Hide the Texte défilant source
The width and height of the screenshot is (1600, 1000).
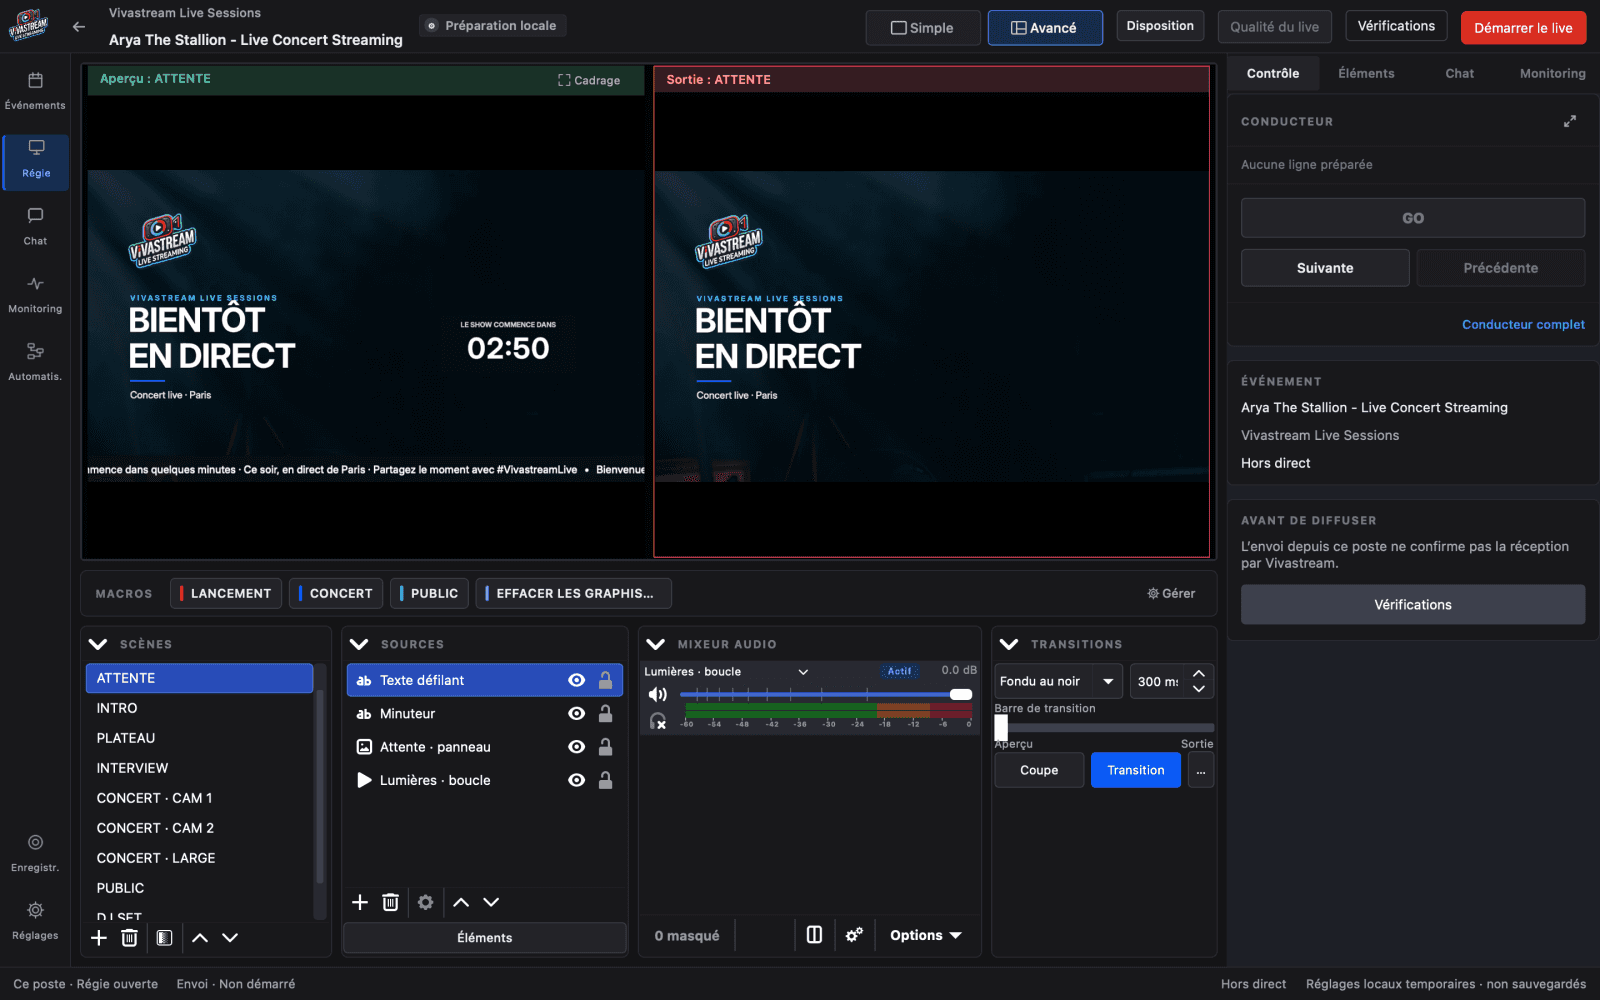(x=576, y=680)
